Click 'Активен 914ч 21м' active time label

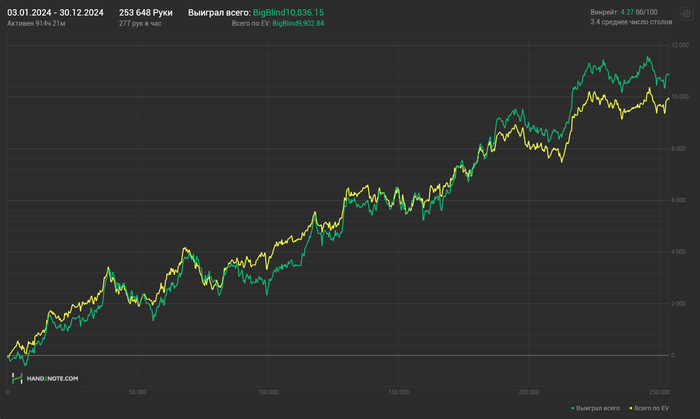coord(36,23)
